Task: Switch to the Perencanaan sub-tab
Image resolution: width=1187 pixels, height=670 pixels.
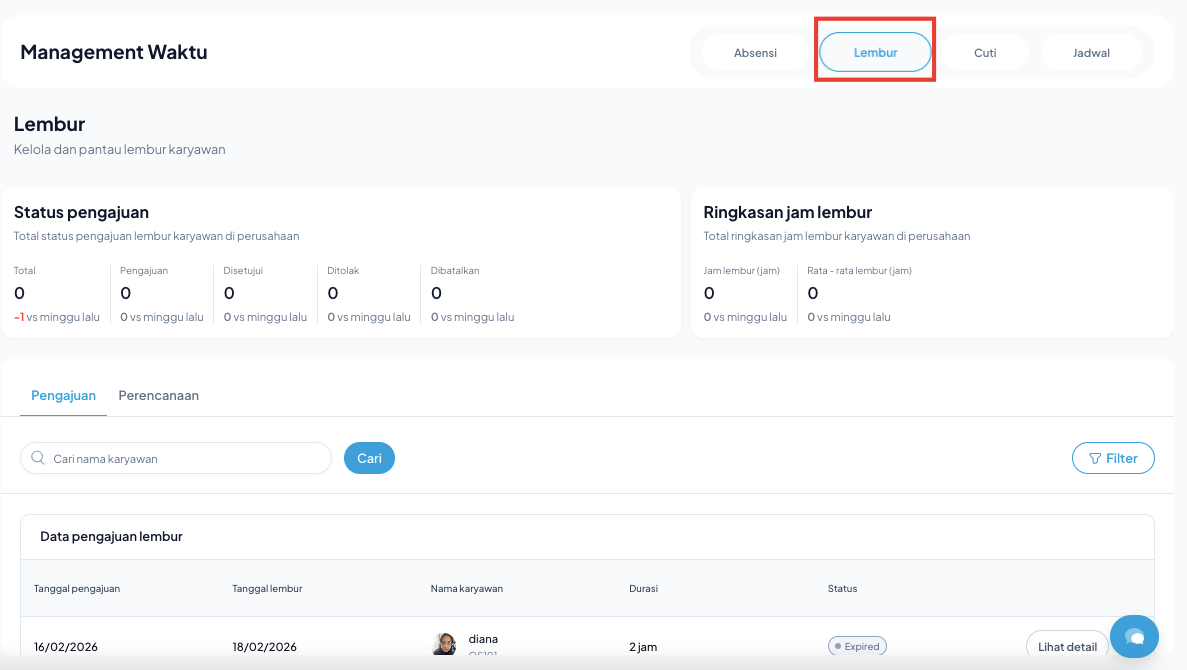Action: (x=158, y=396)
